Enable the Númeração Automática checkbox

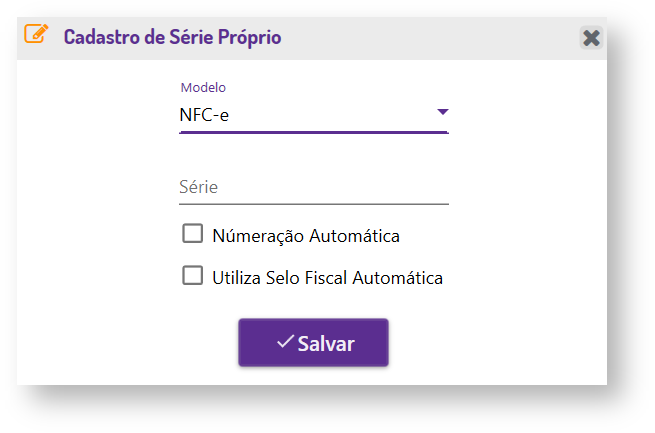pos(192,234)
